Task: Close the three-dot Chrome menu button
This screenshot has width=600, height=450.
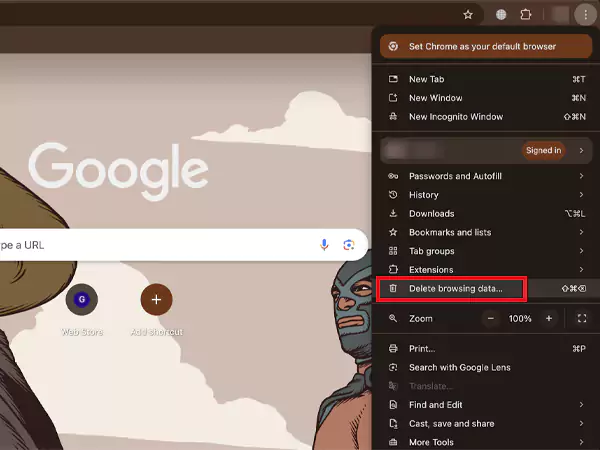Action: point(585,15)
